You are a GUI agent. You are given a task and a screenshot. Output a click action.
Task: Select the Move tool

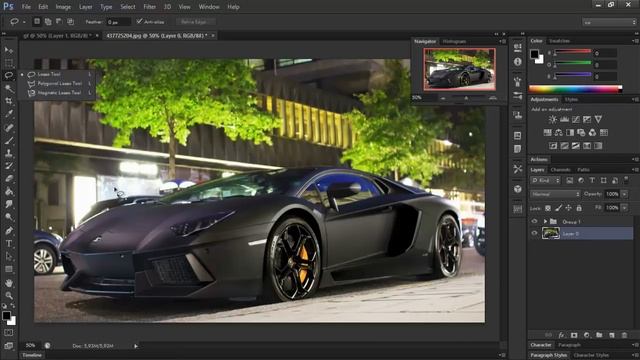pos(9,50)
